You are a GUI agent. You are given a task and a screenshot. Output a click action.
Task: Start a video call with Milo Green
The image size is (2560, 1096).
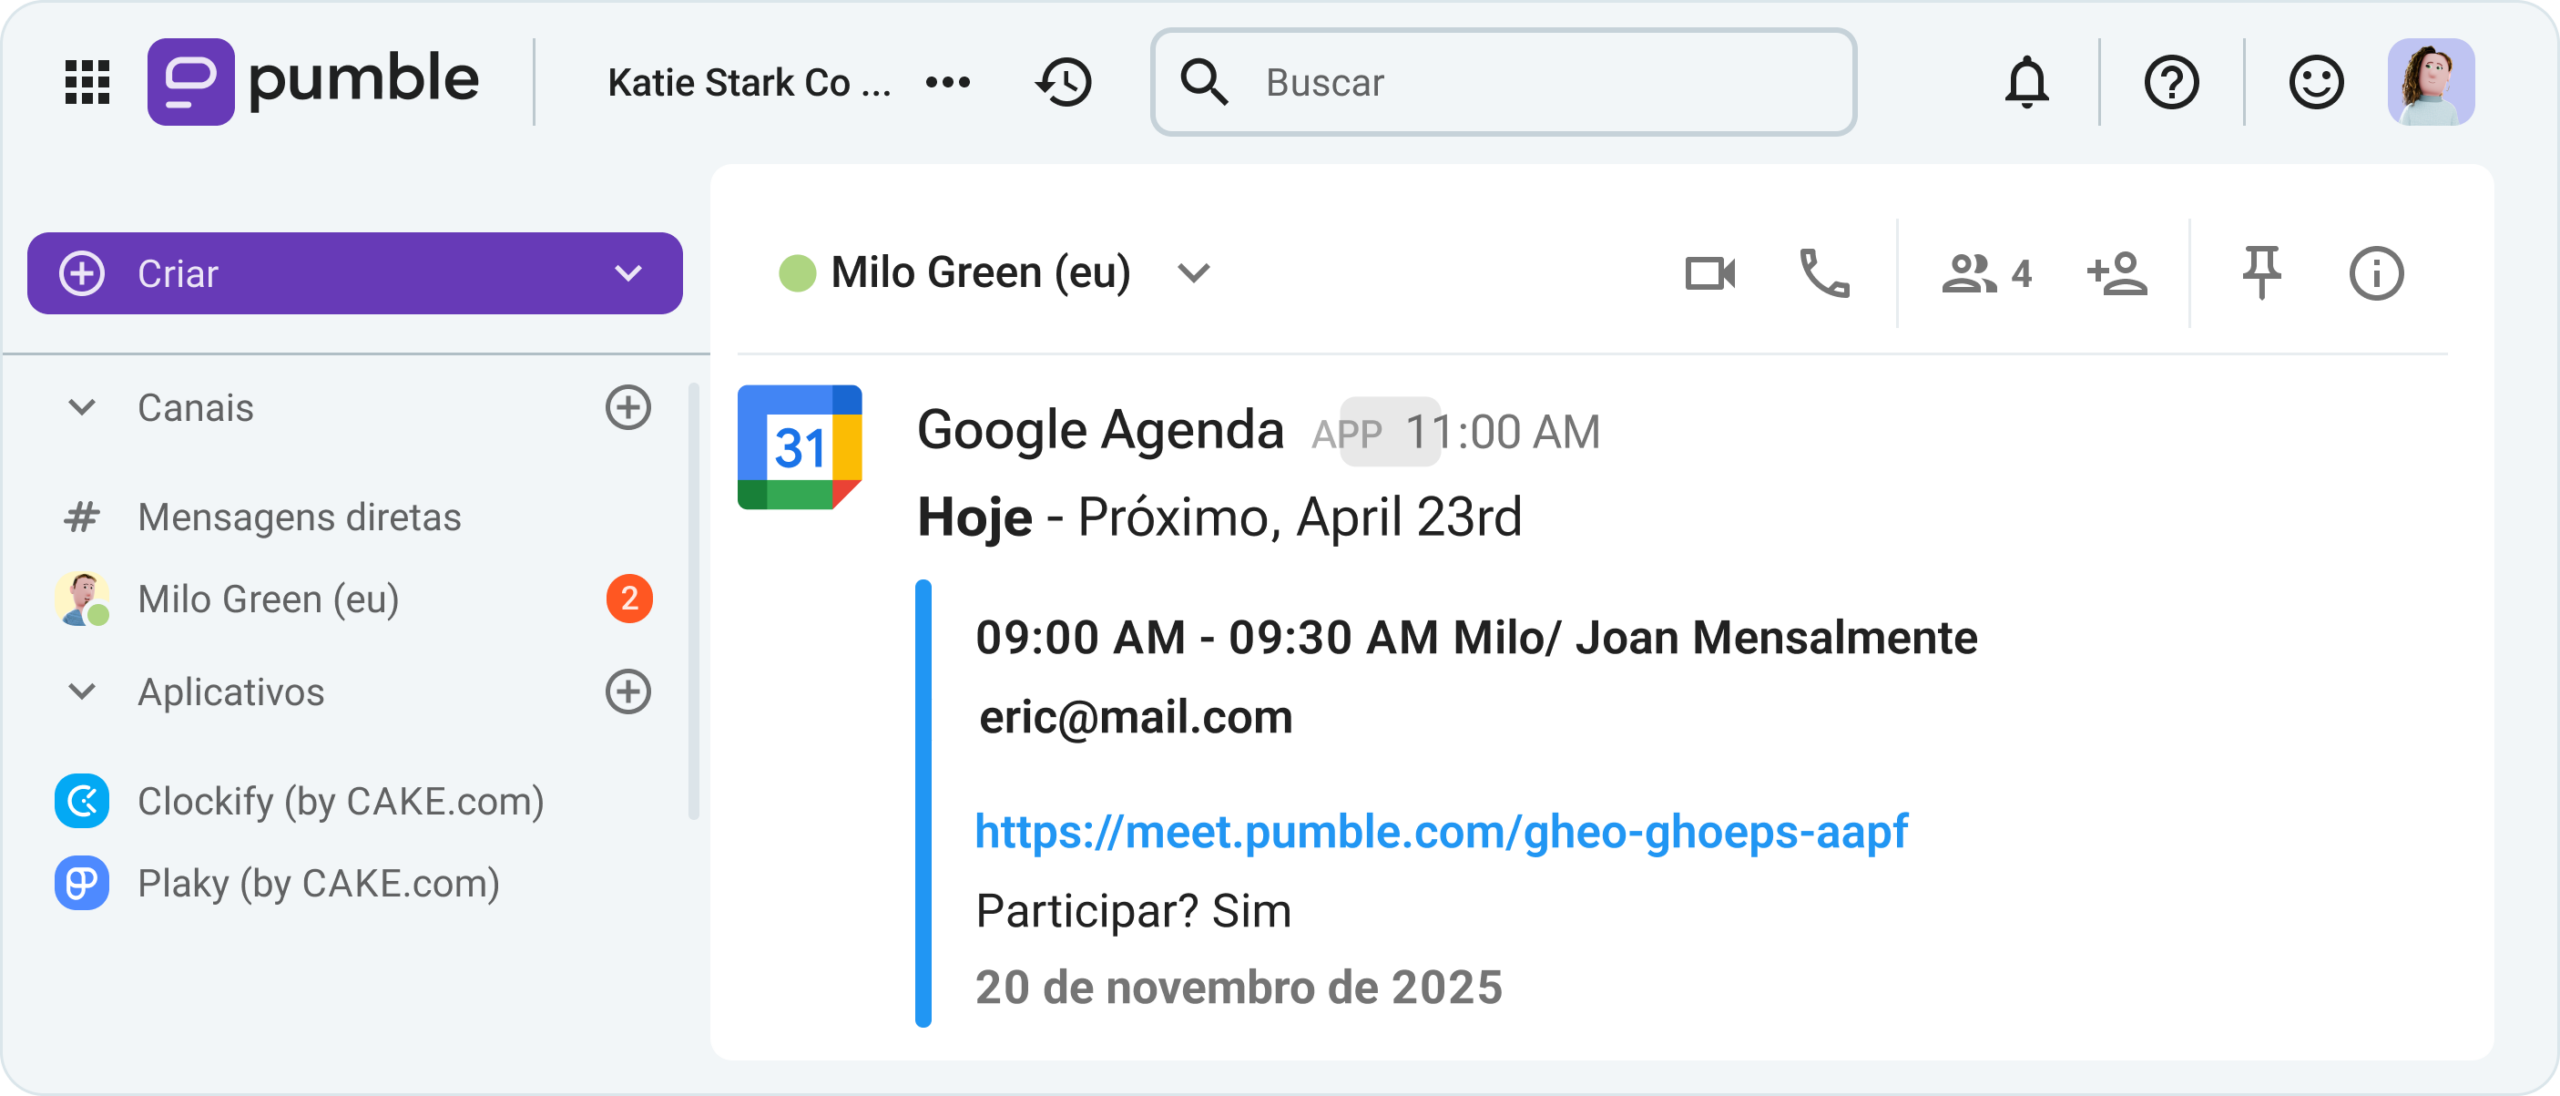click(1710, 273)
